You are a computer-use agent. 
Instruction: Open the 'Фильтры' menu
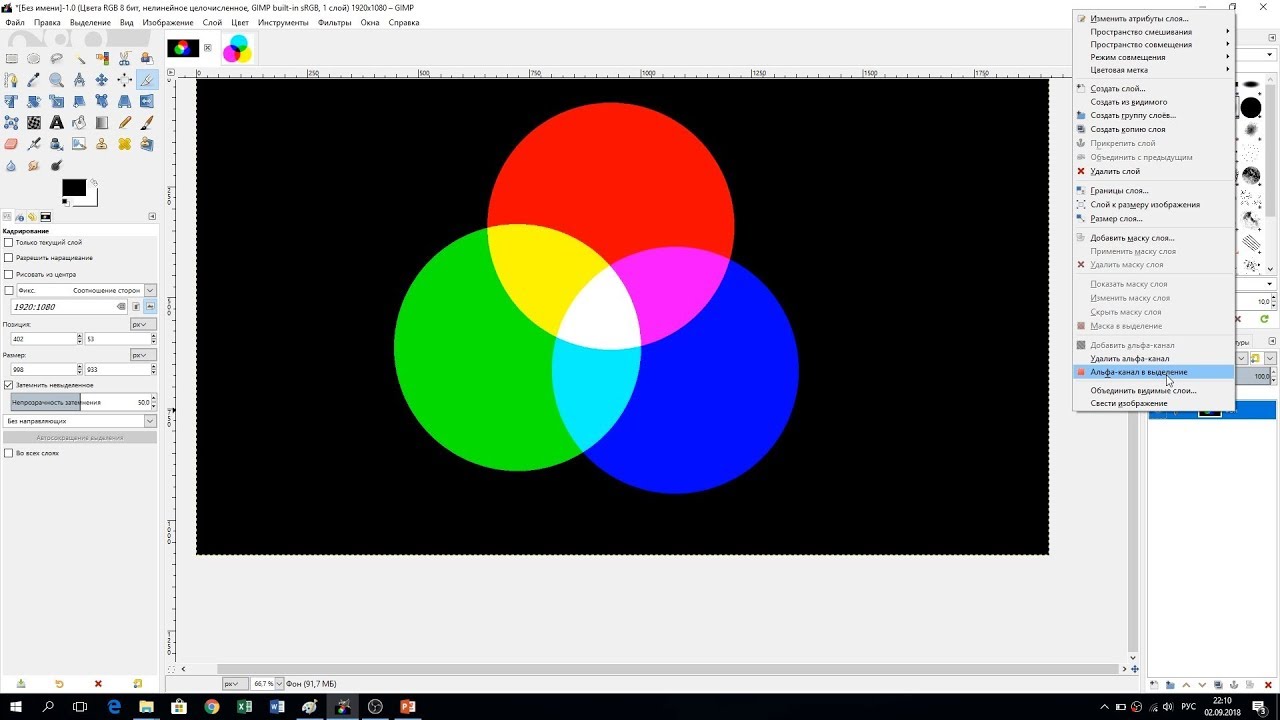coord(334,22)
